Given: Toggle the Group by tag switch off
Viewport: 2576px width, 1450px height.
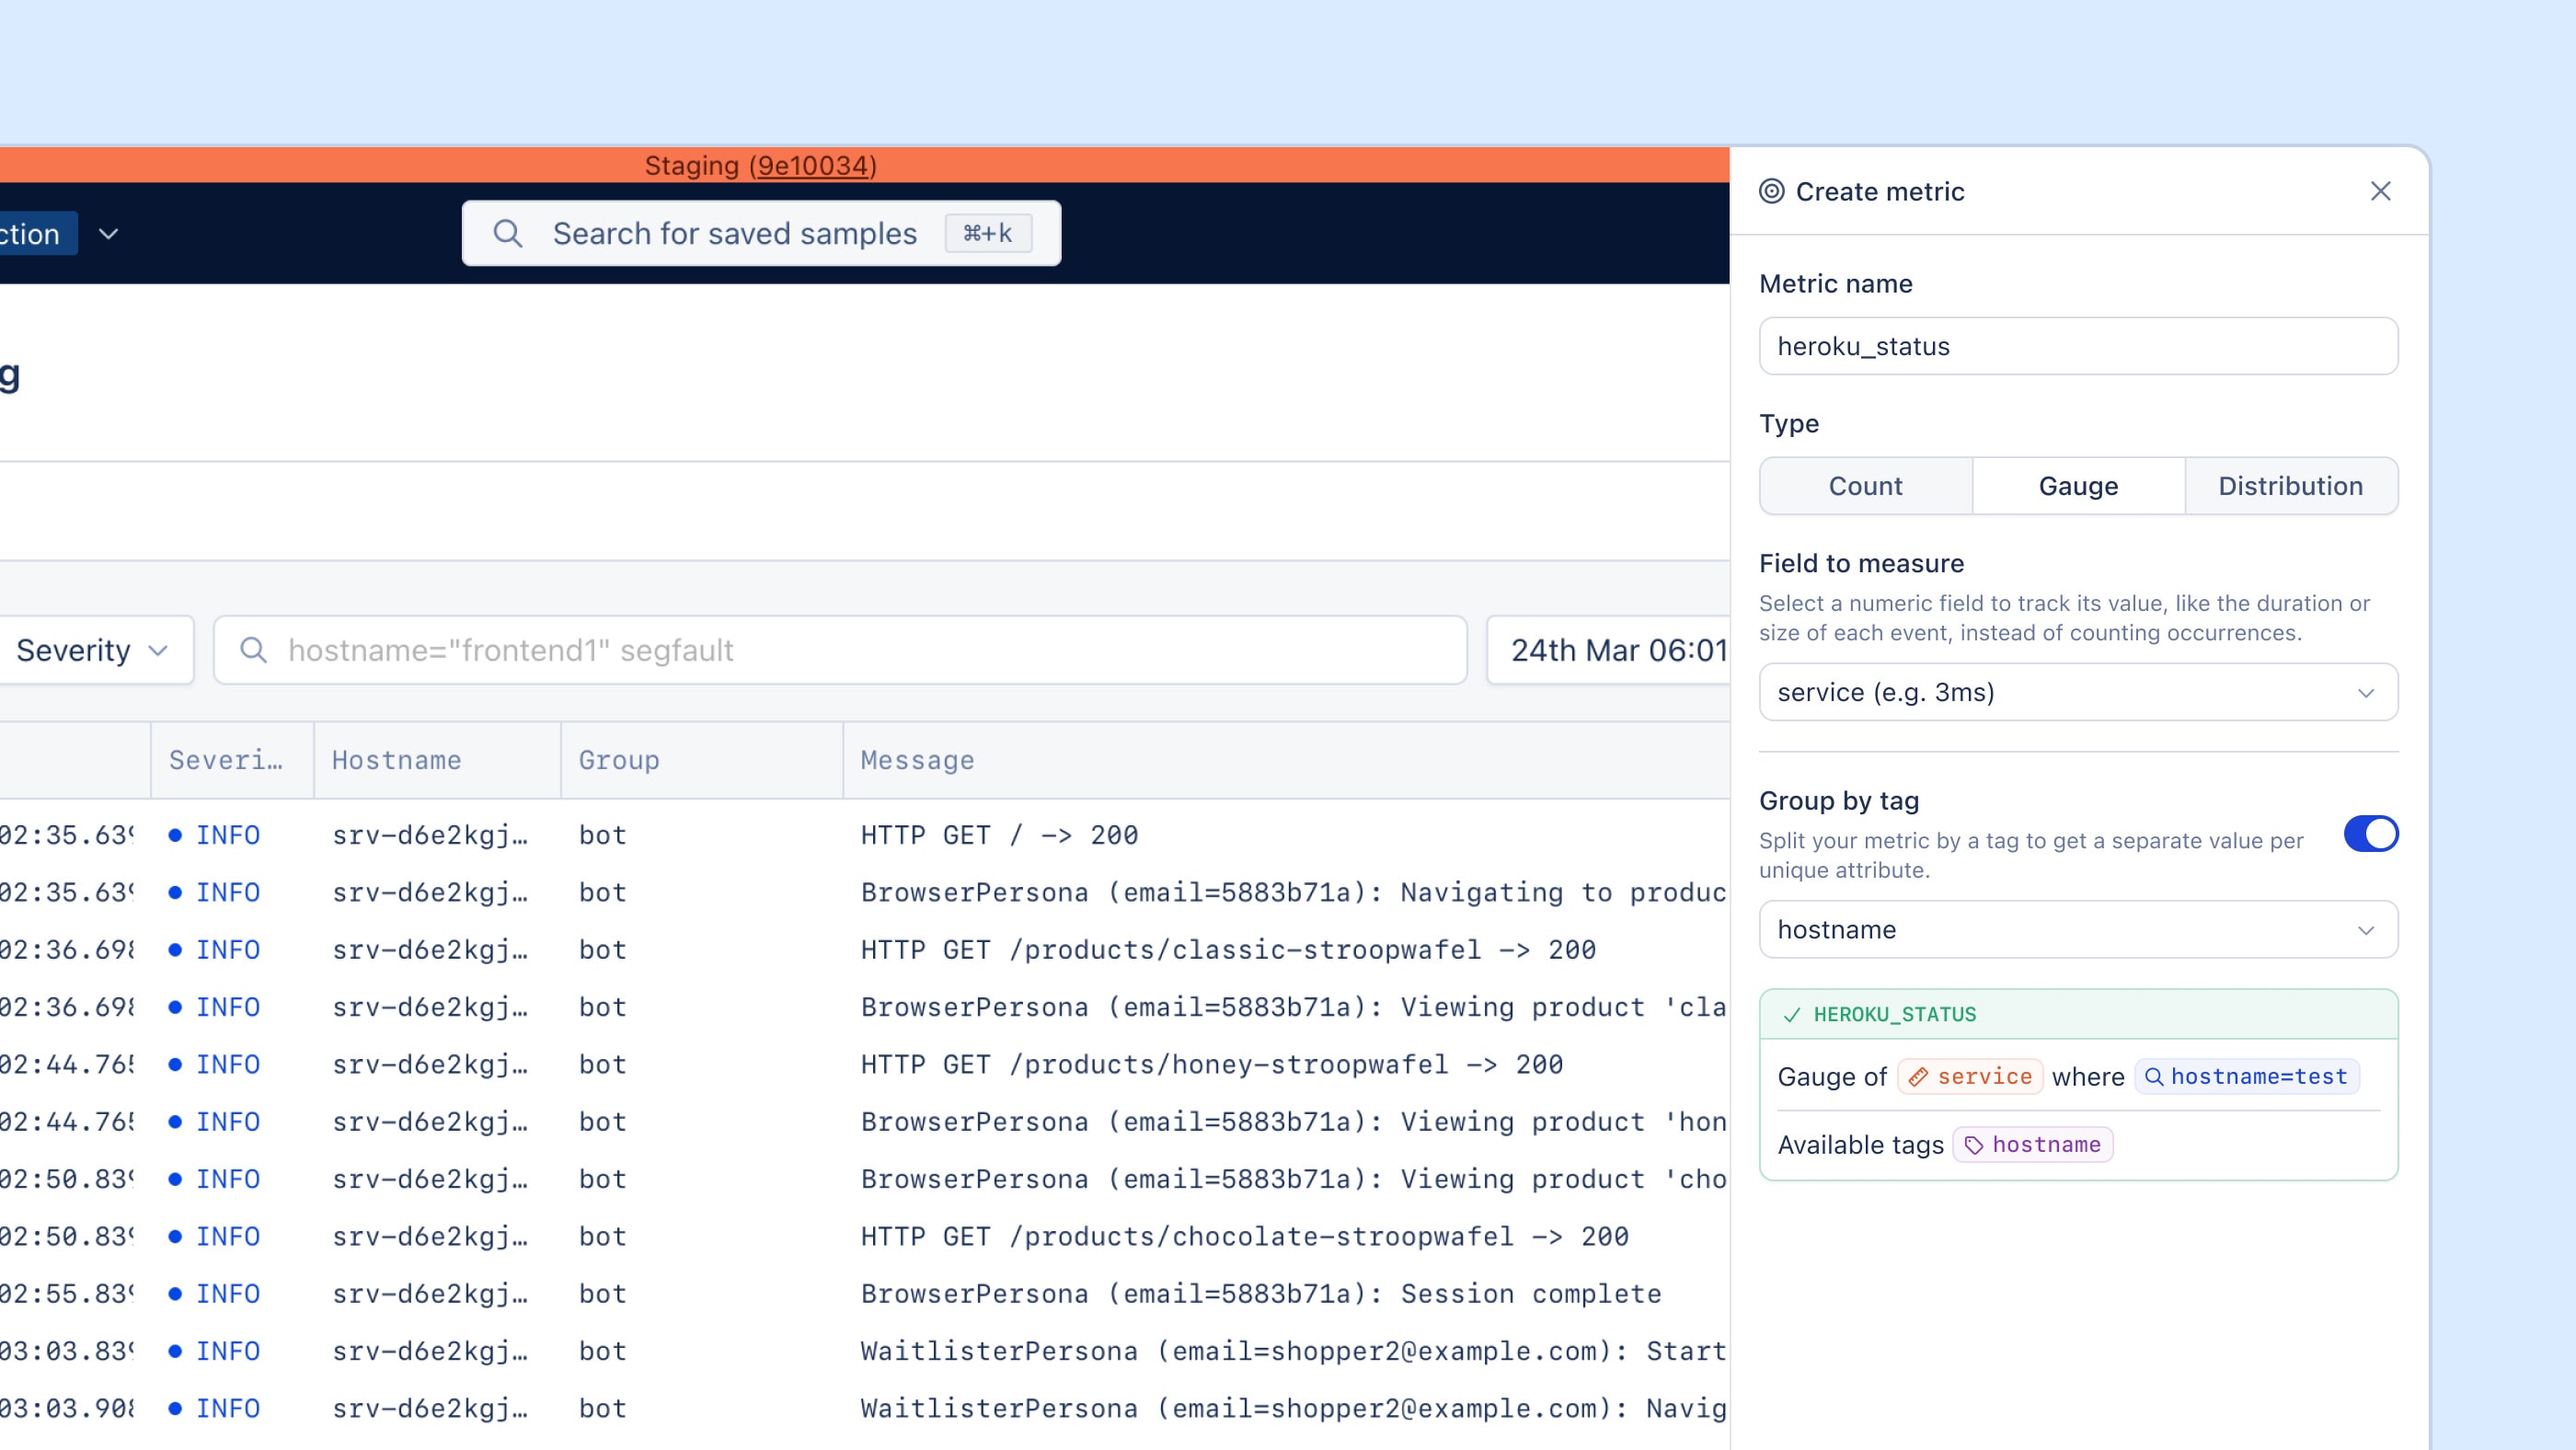Looking at the screenshot, I should pos(2371,834).
